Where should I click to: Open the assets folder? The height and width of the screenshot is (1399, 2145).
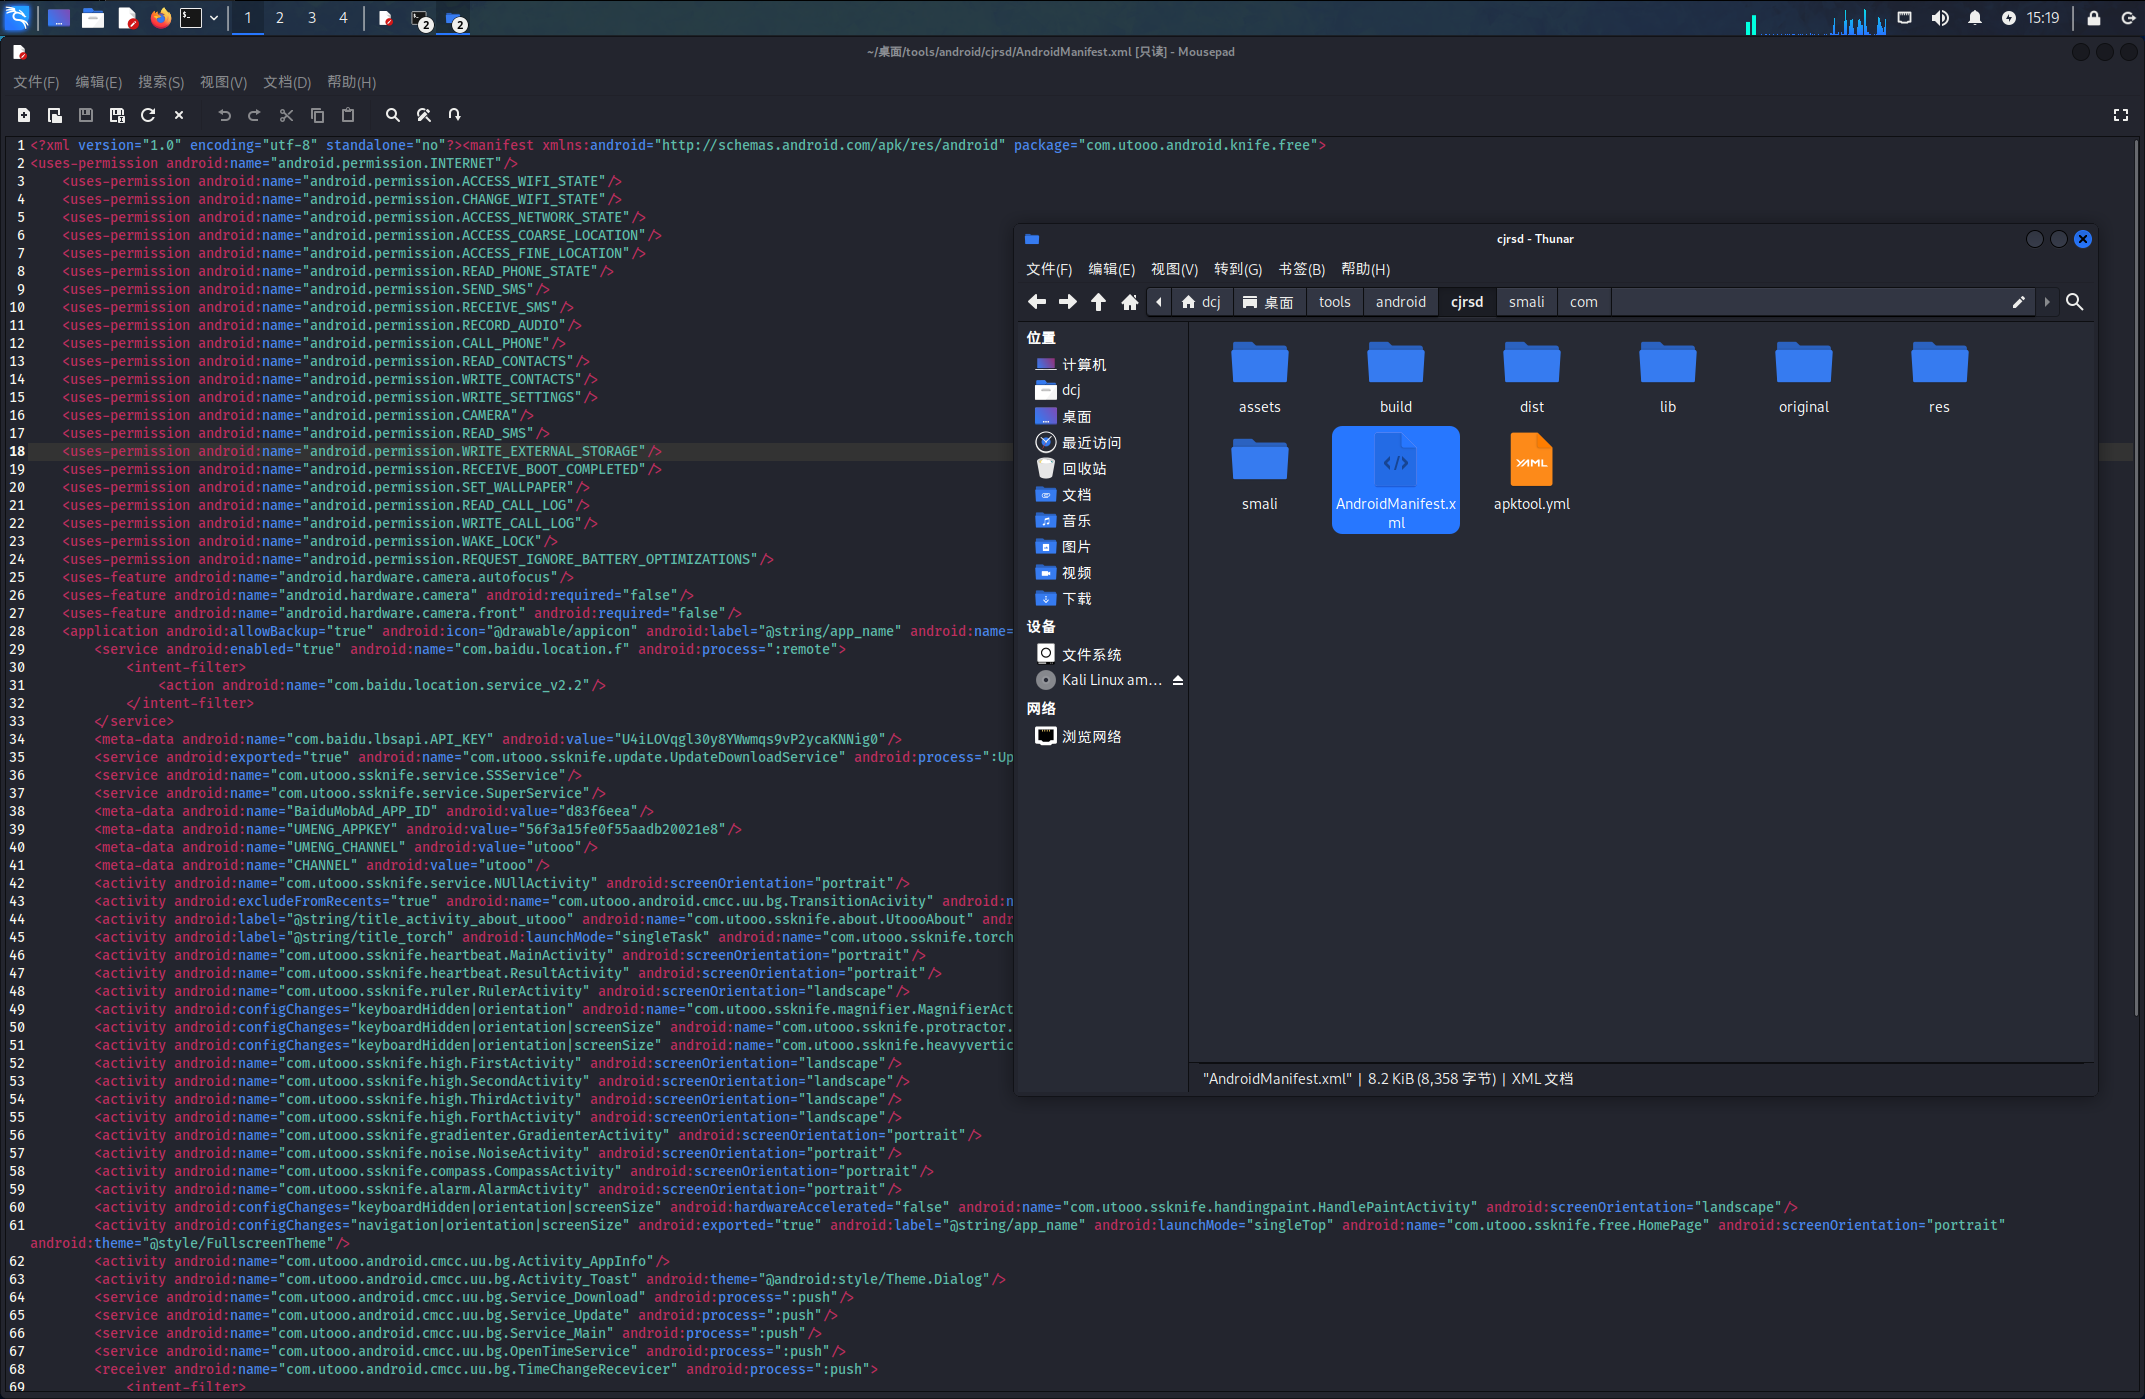coord(1259,375)
